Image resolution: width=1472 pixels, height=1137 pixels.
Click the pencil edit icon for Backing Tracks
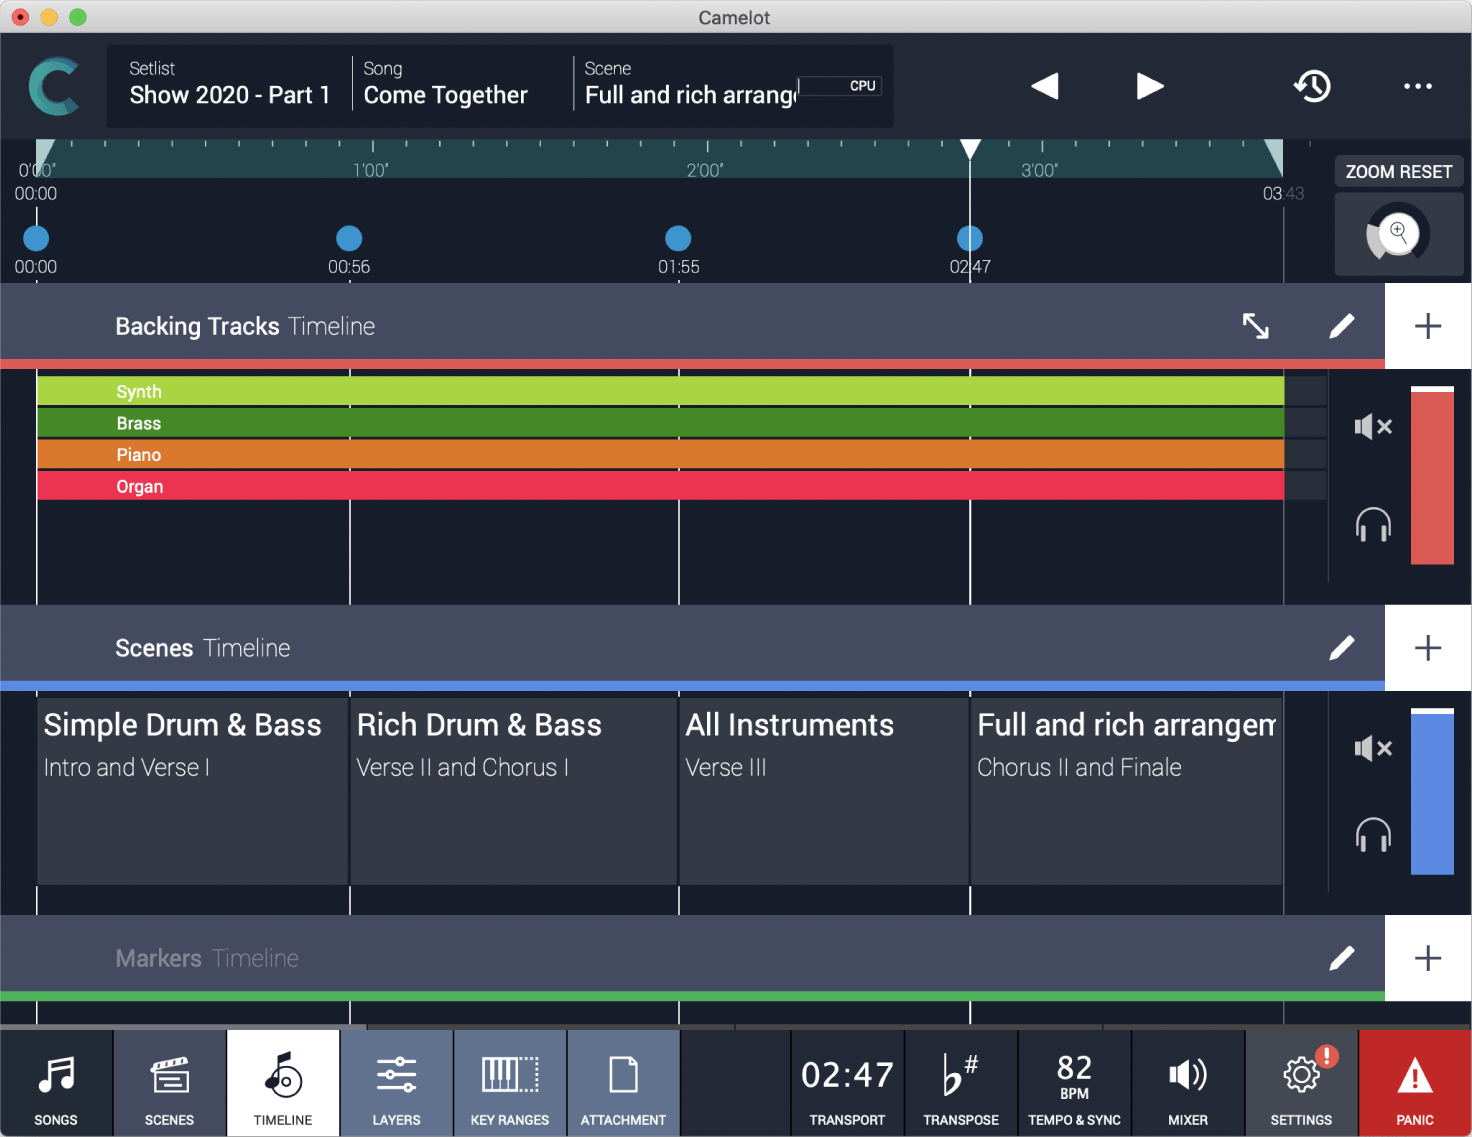point(1341,326)
